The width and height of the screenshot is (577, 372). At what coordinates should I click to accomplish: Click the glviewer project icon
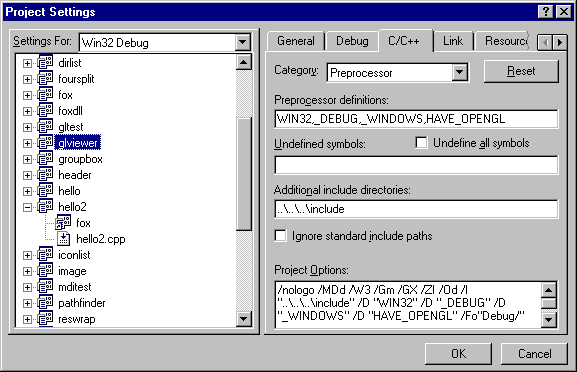[x=45, y=143]
